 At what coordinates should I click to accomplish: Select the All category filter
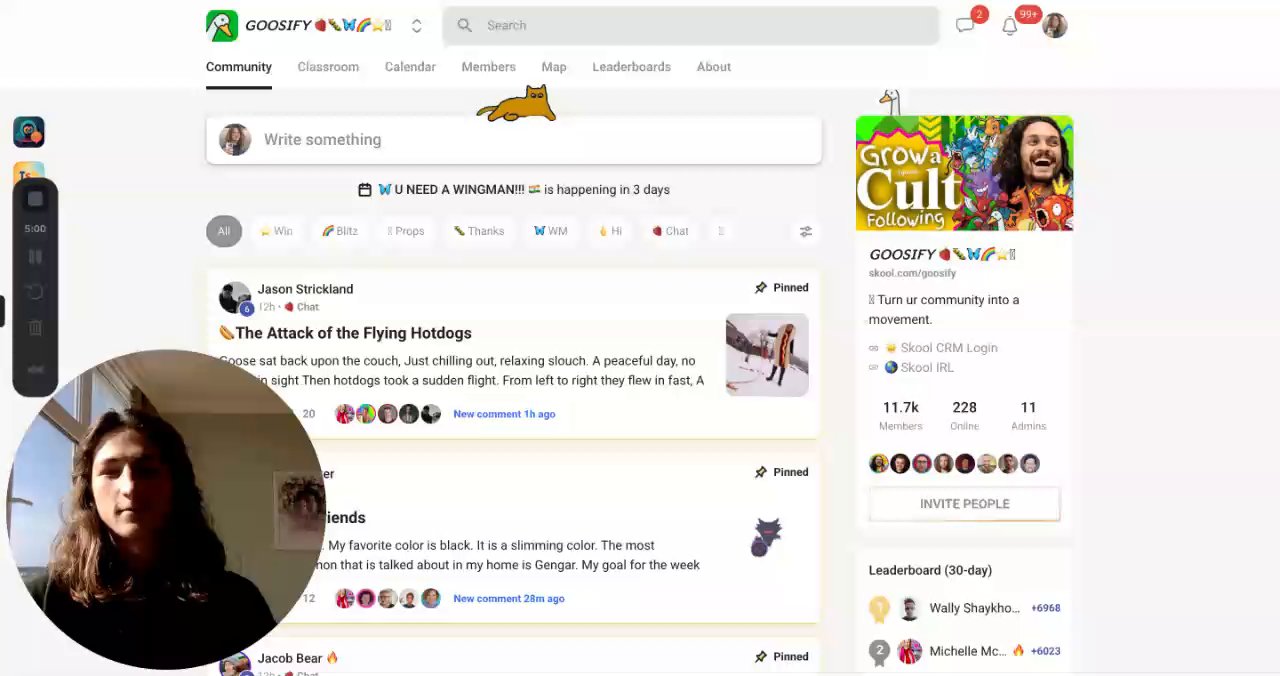coord(224,231)
